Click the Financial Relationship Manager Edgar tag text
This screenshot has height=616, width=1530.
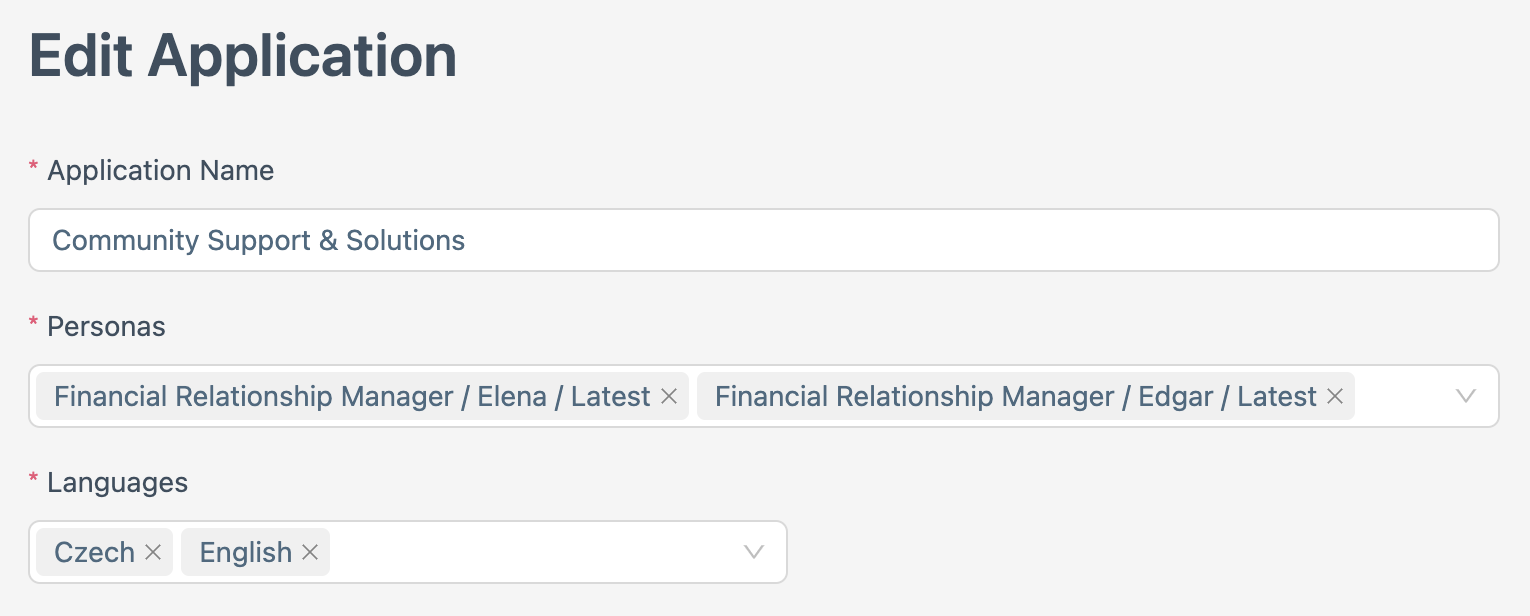[x=1015, y=397]
